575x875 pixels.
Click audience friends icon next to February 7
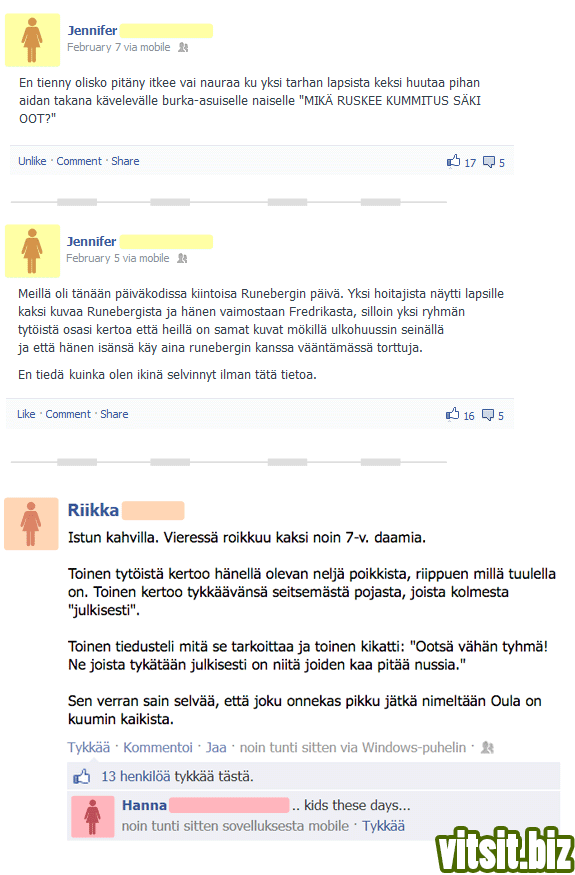pos(183,47)
